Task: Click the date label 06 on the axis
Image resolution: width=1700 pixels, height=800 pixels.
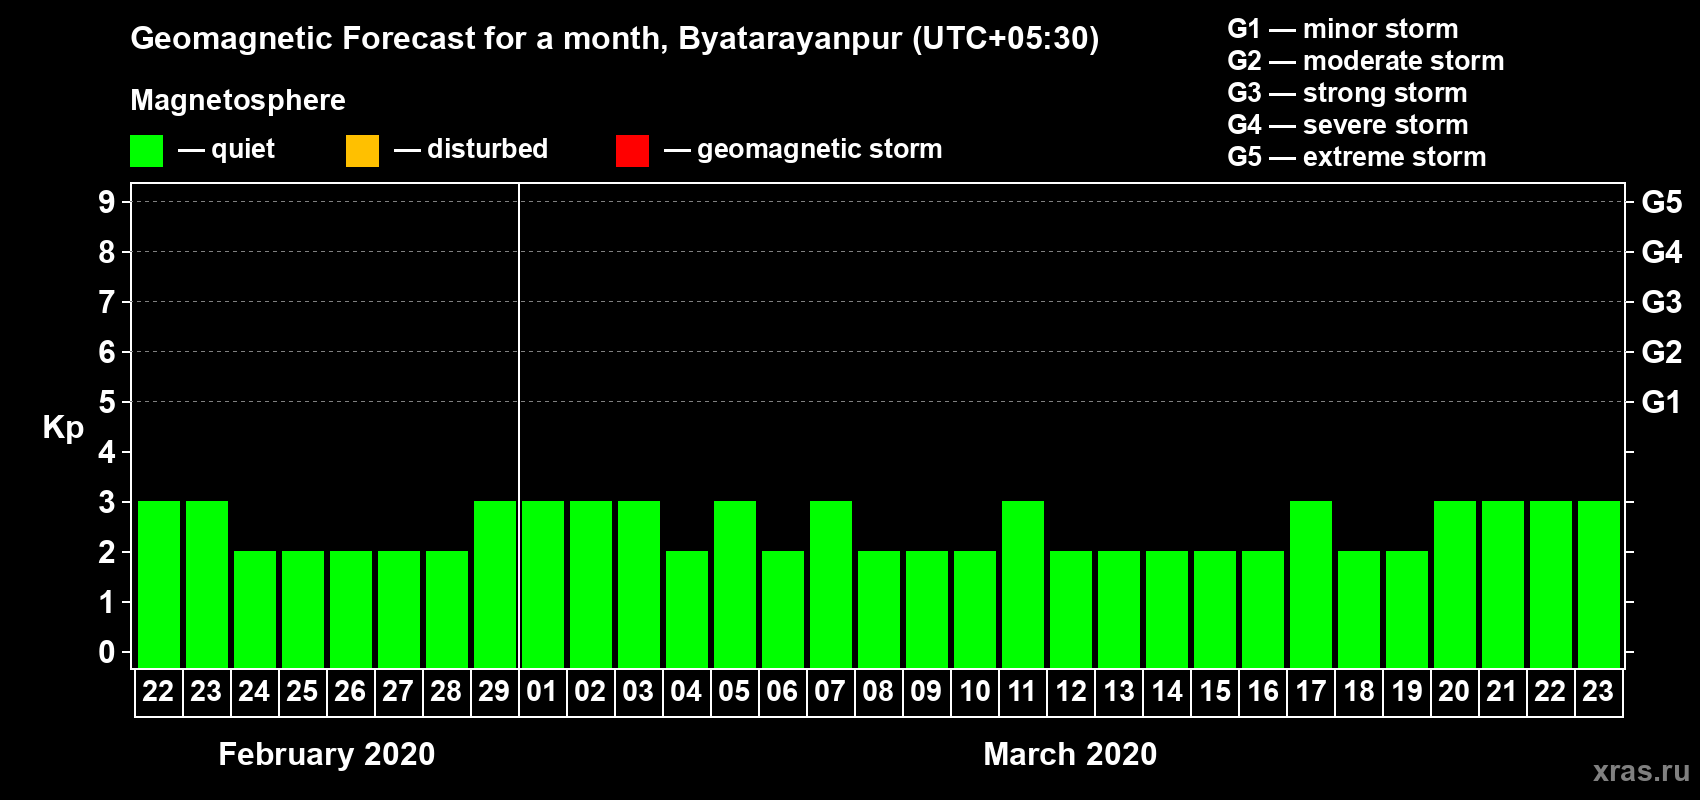Action: tap(782, 691)
